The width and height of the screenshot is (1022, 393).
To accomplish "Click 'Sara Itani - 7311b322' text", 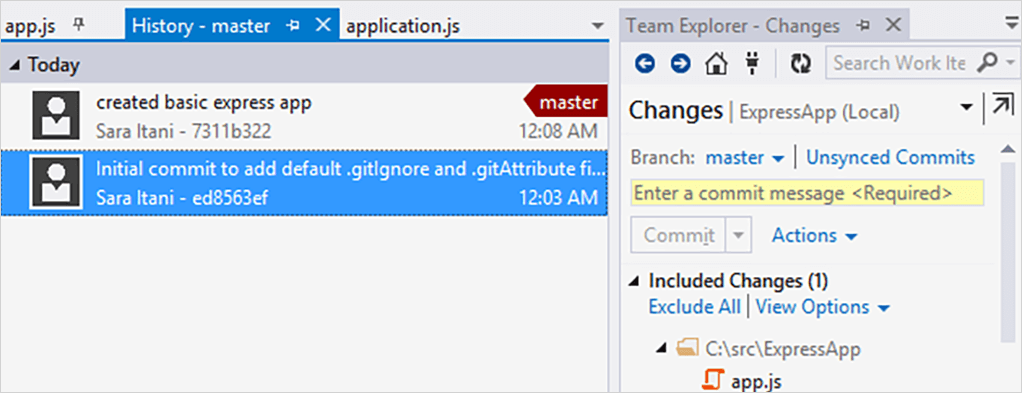I will pos(183,132).
